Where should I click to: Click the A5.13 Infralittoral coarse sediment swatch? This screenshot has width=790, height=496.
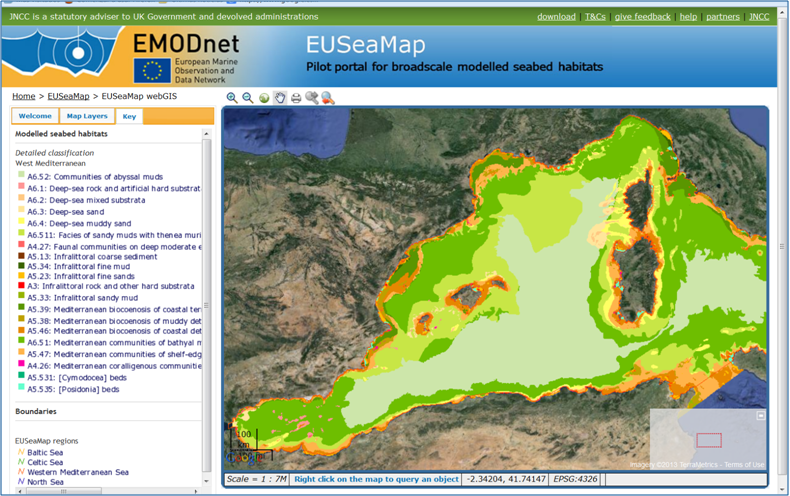tap(21, 256)
